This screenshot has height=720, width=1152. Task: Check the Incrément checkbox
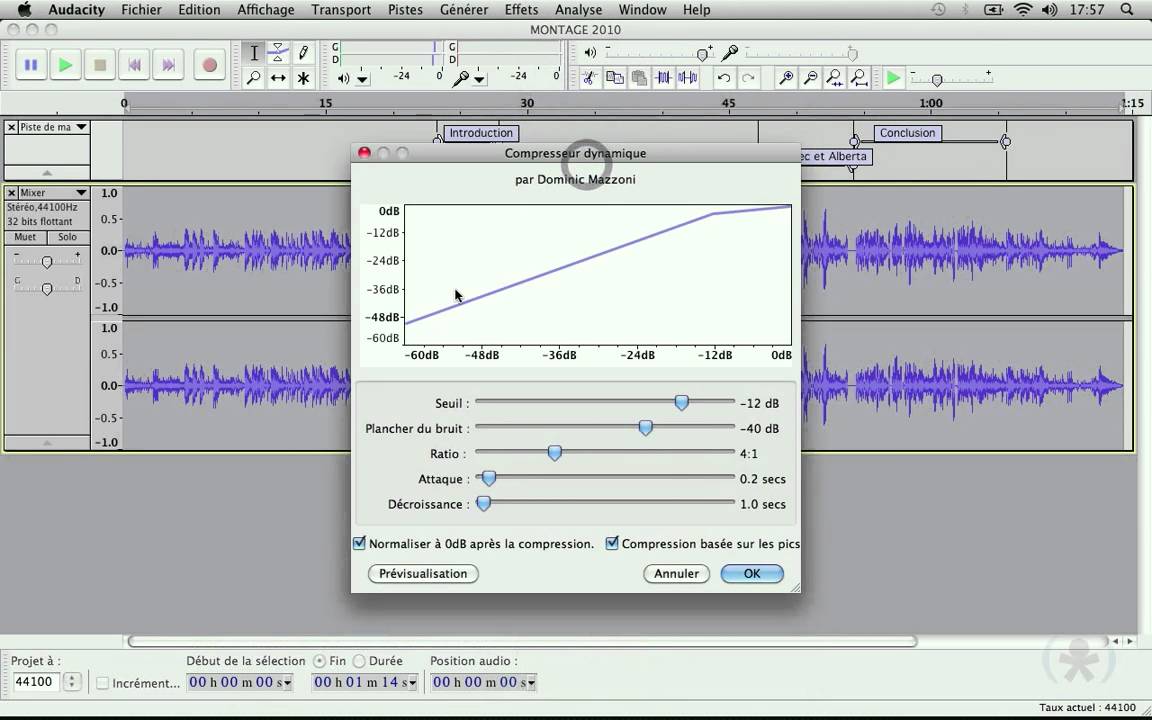(103, 683)
